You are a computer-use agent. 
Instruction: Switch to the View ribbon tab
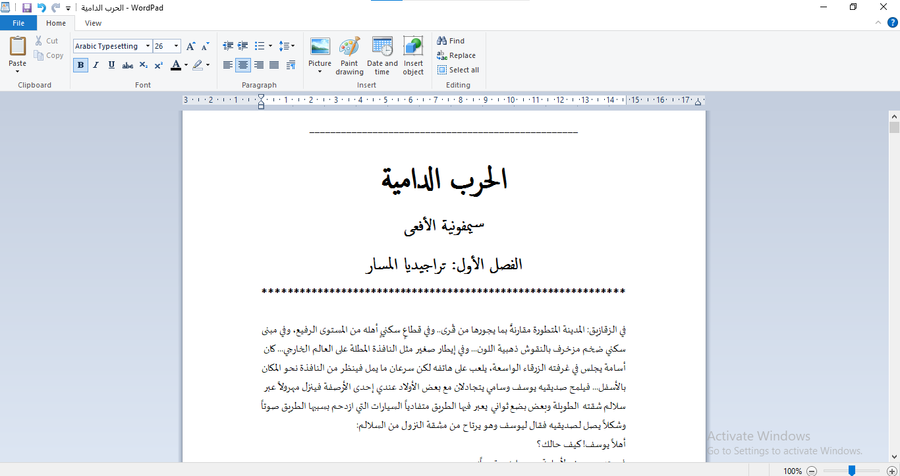(93, 23)
